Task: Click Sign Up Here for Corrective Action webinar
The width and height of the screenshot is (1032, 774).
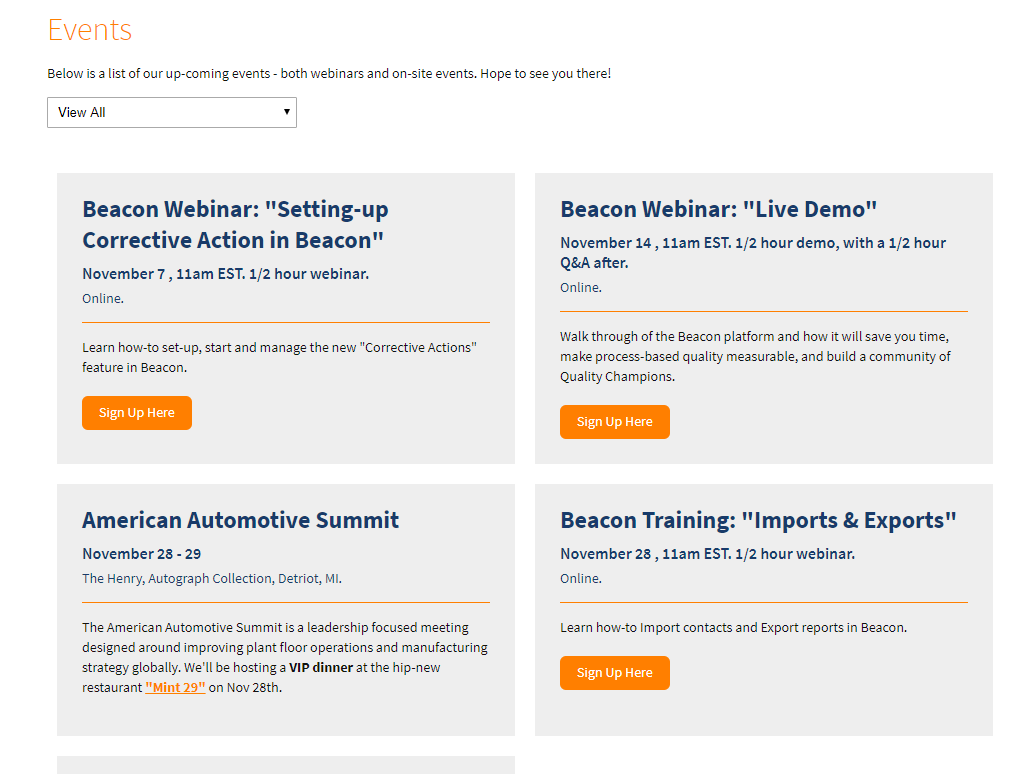Action: pyautogui.click(x=137, y=413)
